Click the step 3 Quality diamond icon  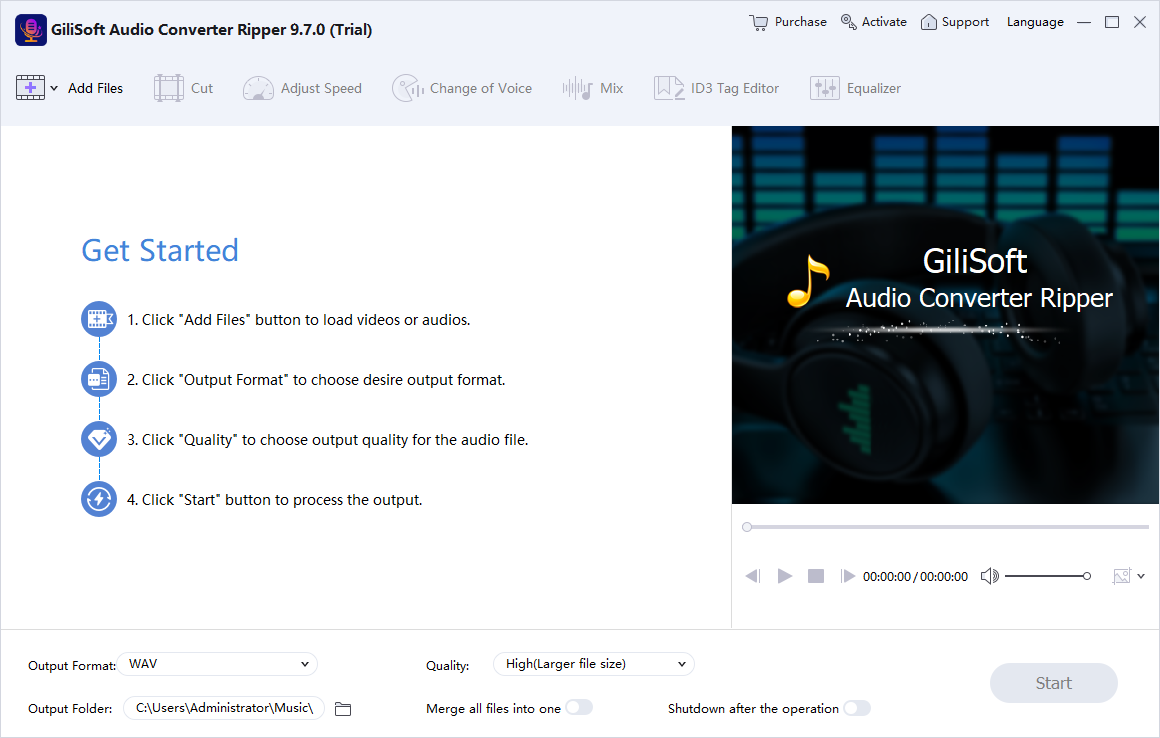click(99, 439)
